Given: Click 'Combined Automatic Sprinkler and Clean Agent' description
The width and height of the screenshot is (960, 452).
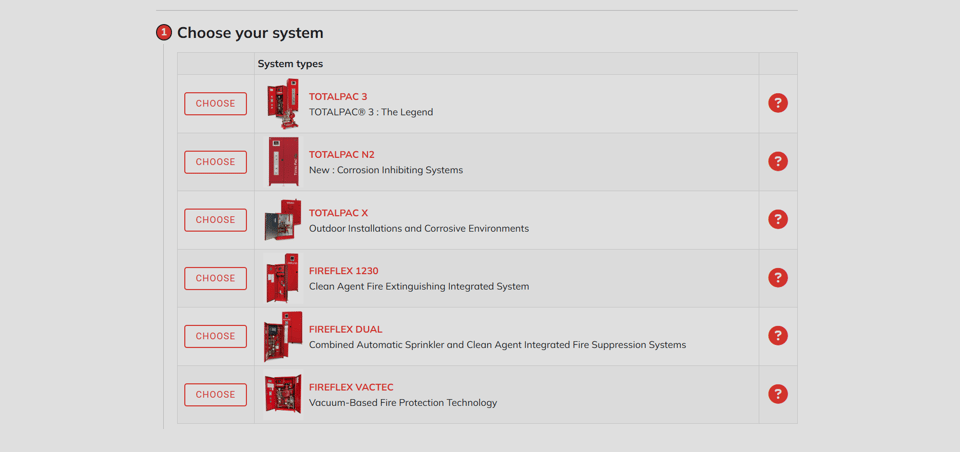Looking at the screenshot, I should [497, 345].
